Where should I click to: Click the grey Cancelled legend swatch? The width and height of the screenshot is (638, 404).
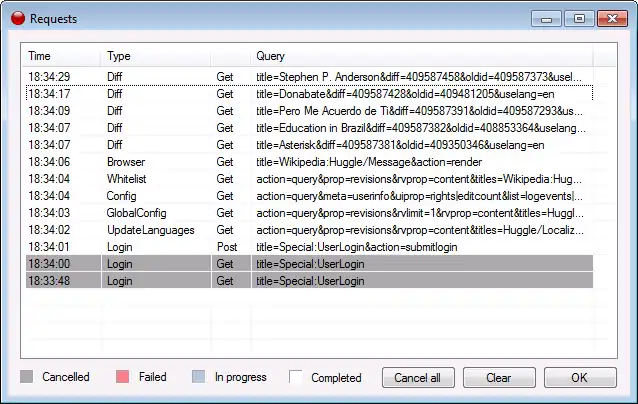click(27, 377)
